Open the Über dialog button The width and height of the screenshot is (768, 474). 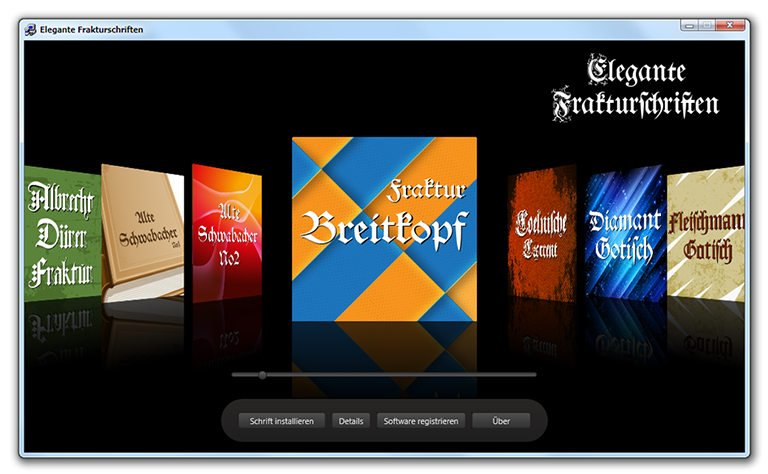point(501,421)
